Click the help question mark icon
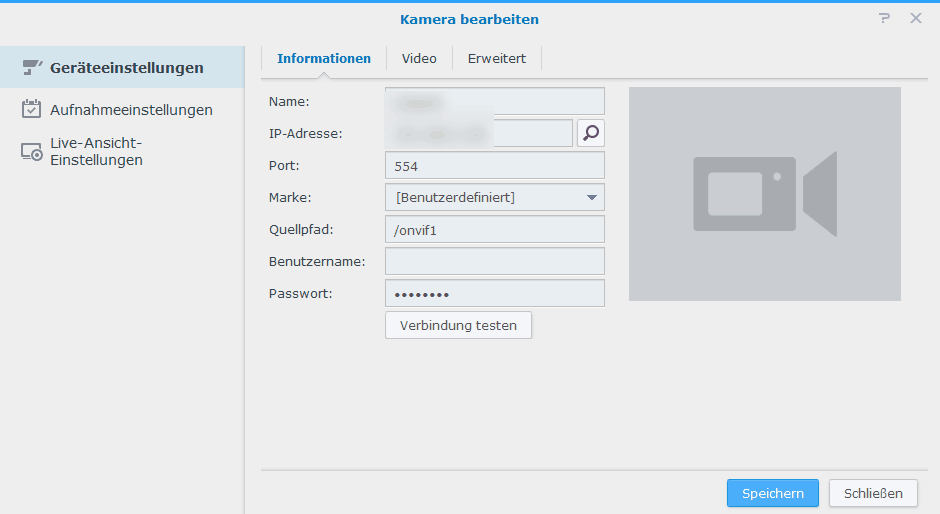 pyautogui.click(x=884, y=18)
